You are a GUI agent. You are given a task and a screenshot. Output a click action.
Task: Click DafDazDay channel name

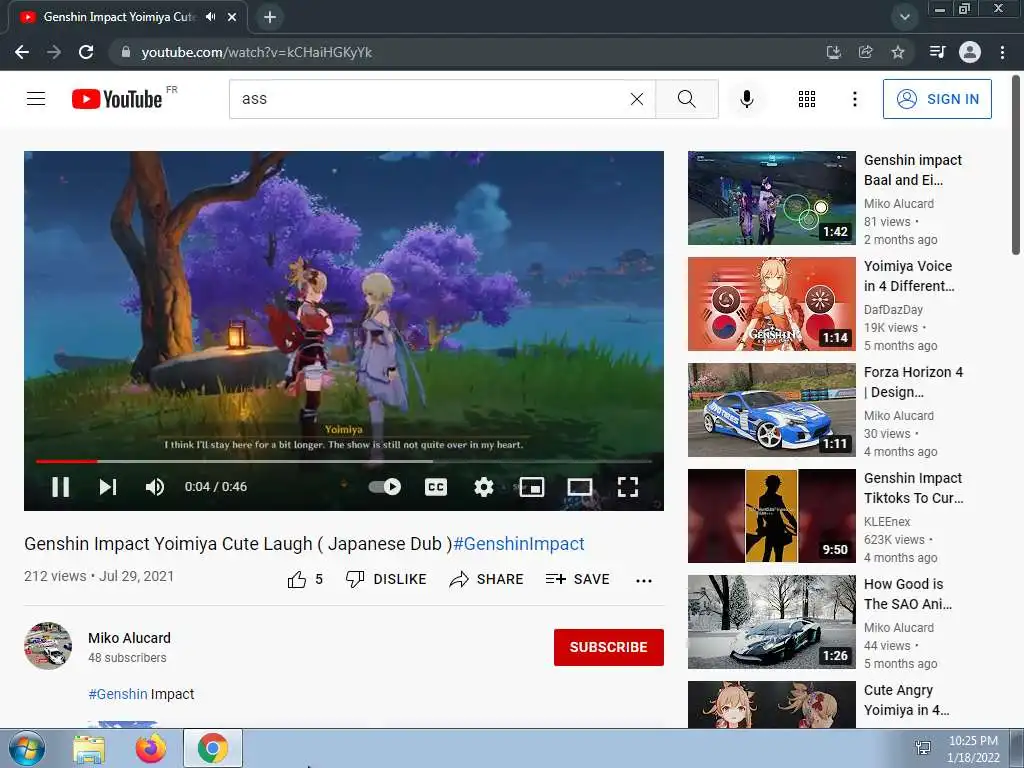pyautogui.click(x=893, y=310)
